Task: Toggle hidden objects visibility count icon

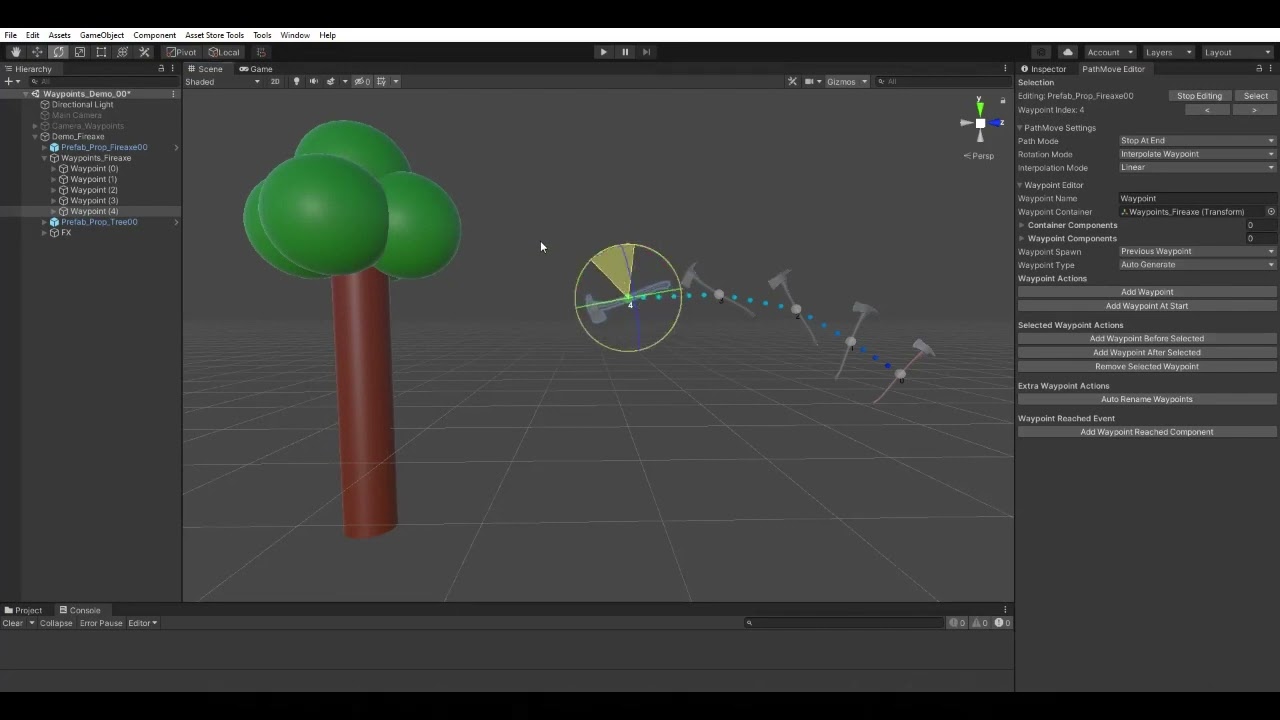Action: pyautogui.click(x=362, y=82)
